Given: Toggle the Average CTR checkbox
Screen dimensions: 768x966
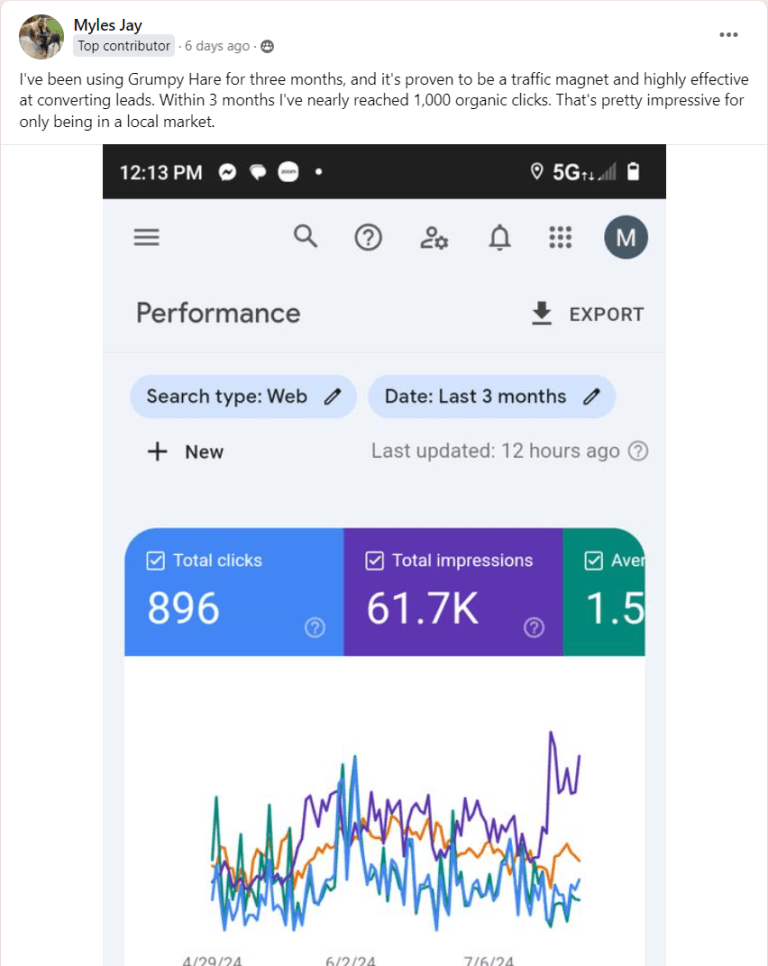Looking at the screenshot, I should [x=593, y=561].
